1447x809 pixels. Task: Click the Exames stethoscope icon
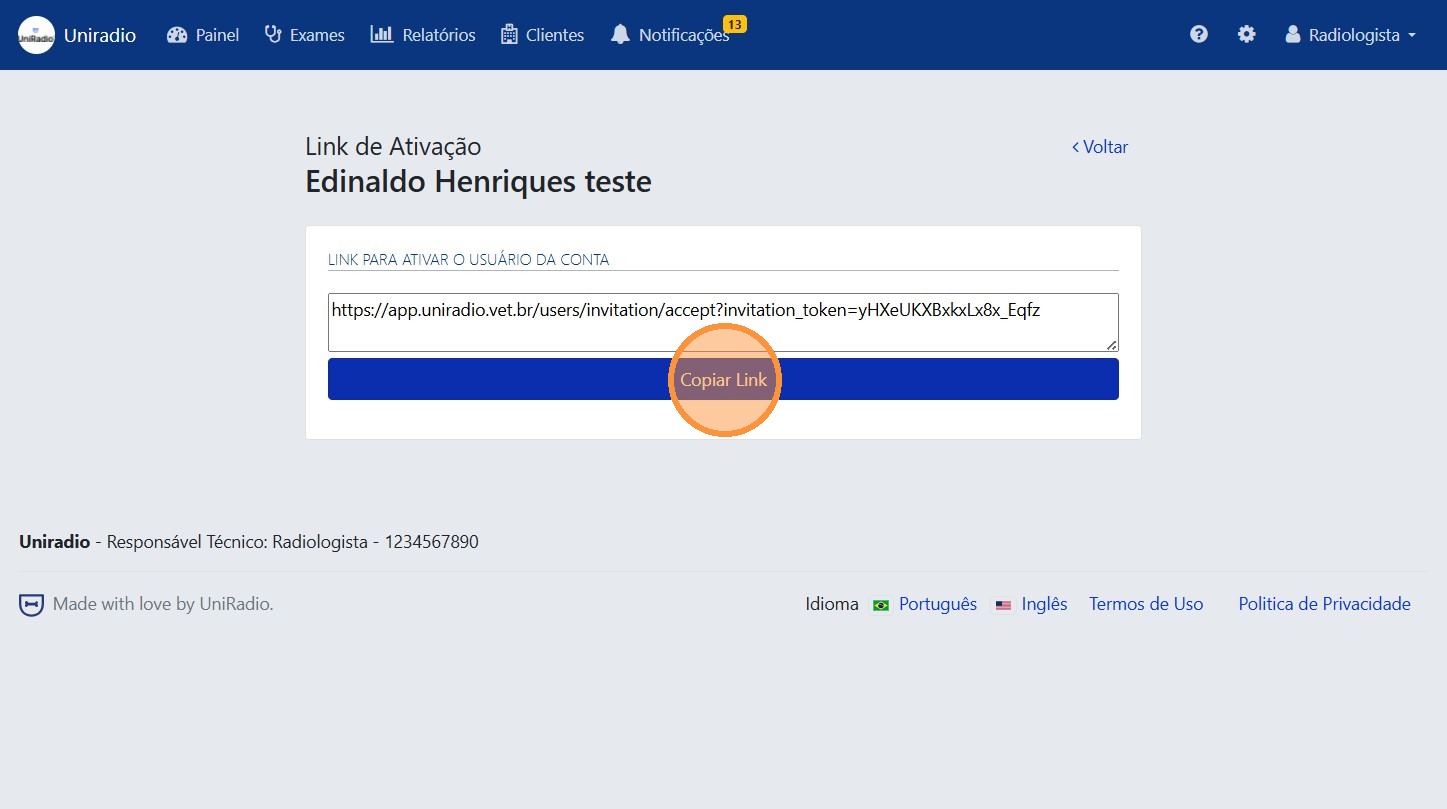click(x=271, y=33)
